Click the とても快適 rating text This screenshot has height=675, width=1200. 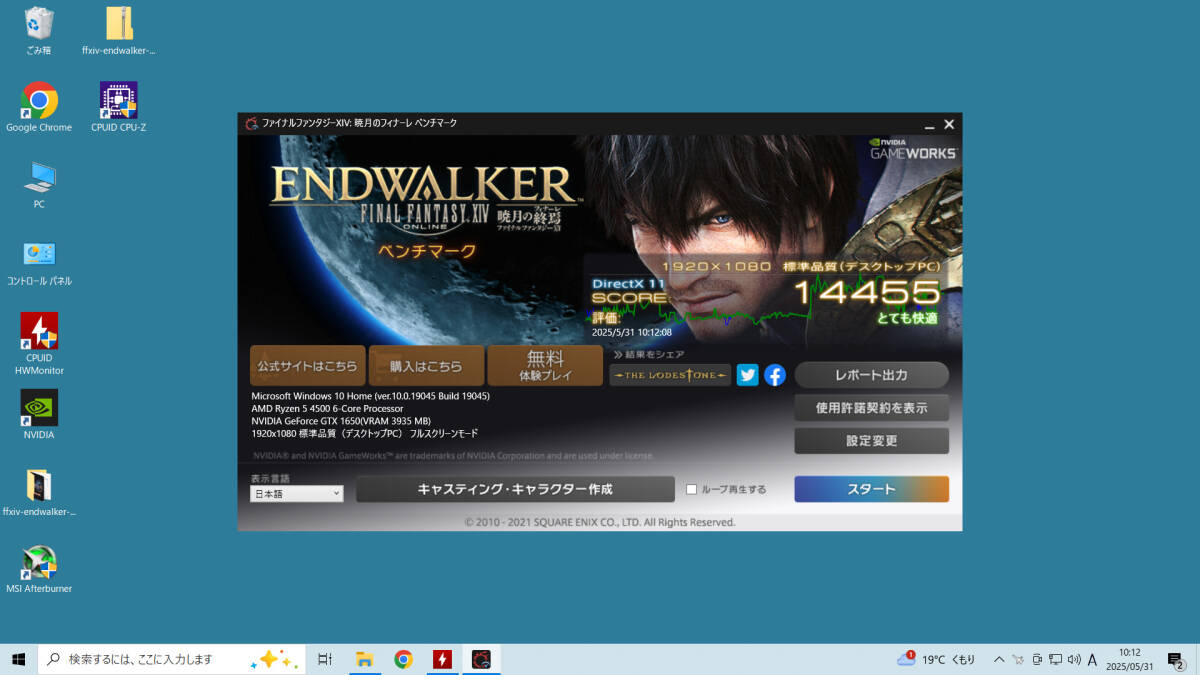908,318
